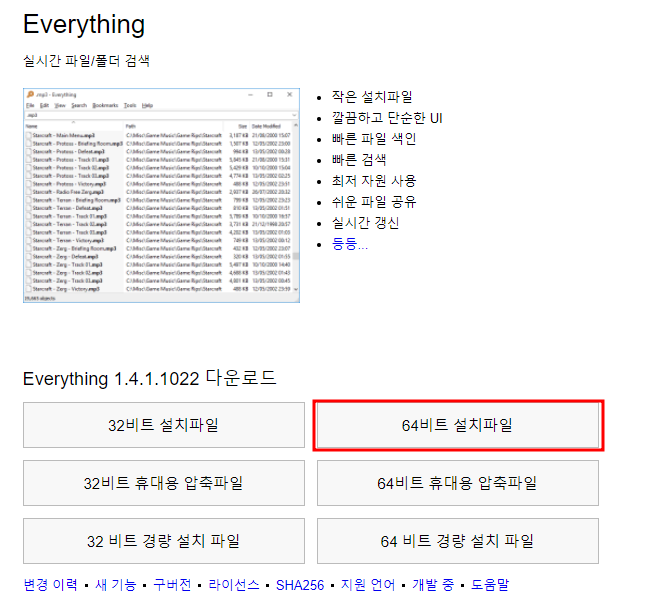Open the 라이선스 link
Viewport: 645px width, 614px height.
coord(234,584)
